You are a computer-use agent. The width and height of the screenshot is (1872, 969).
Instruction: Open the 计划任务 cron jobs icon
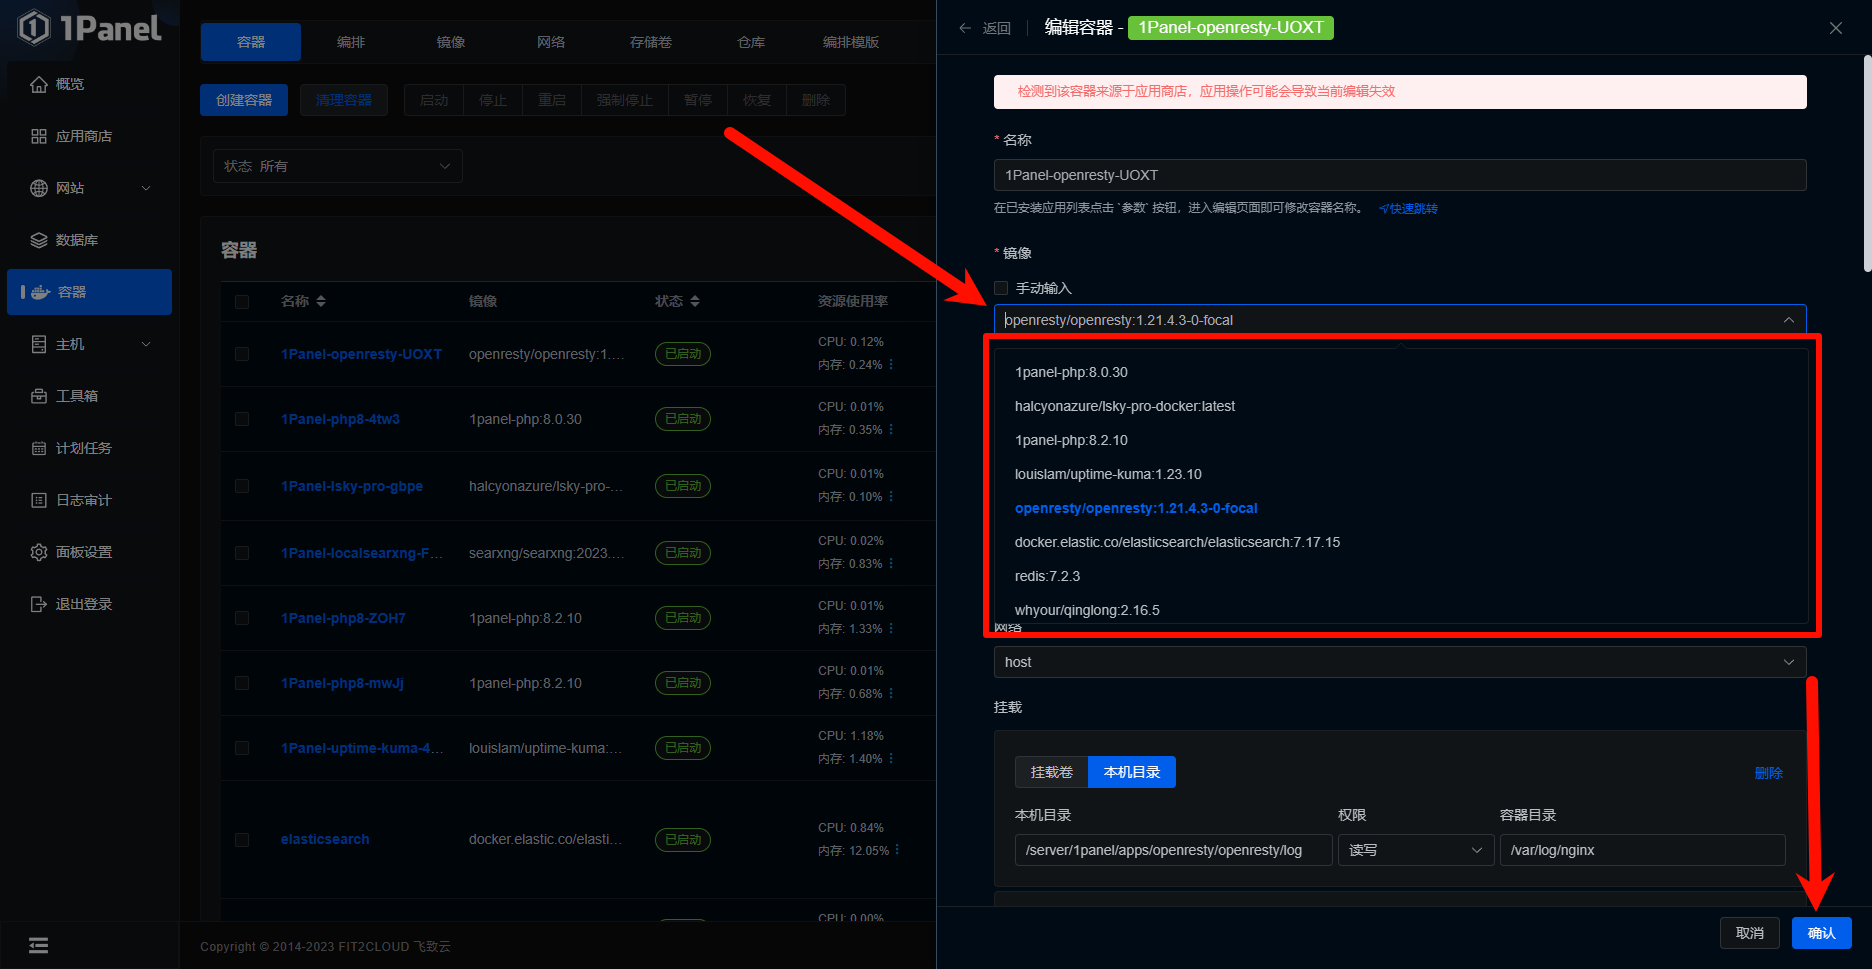(x=39, y=448)
